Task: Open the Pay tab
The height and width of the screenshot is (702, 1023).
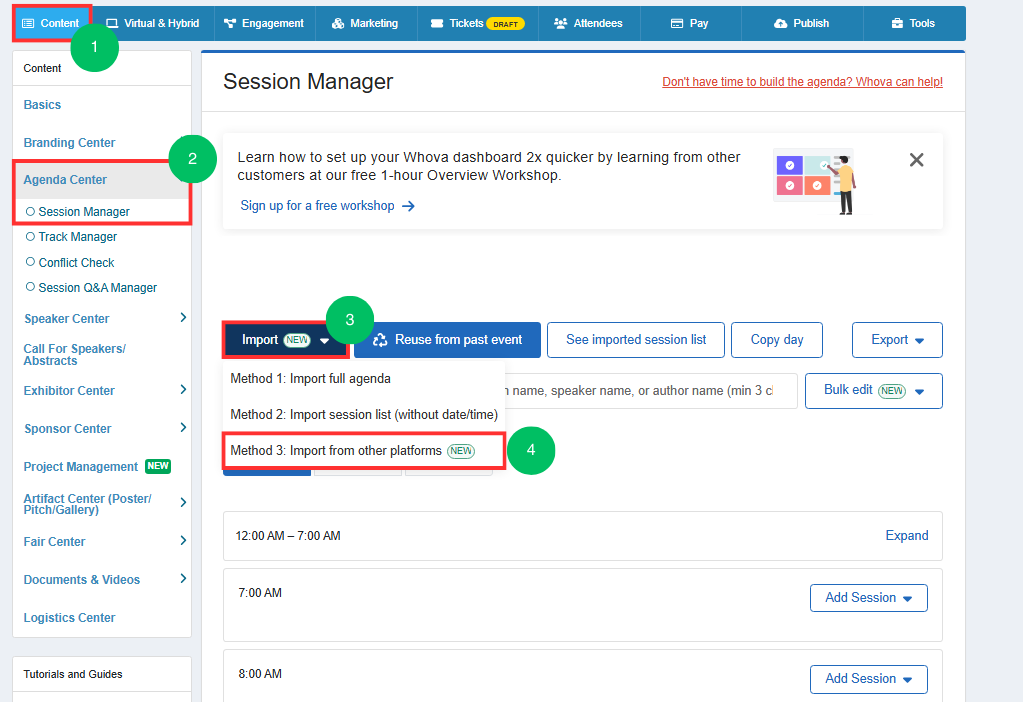Action: 690,23
